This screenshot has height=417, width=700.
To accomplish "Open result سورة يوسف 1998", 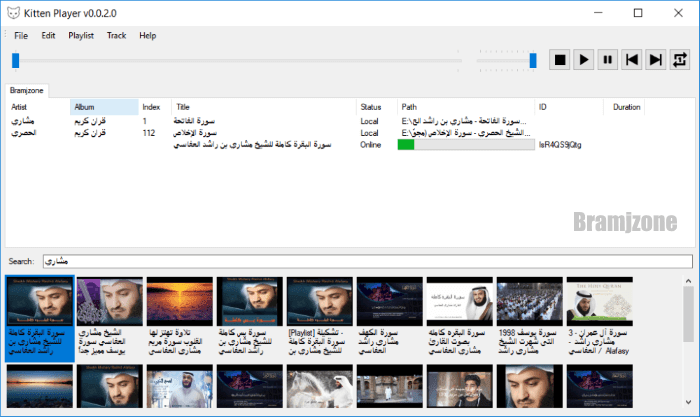I will click(x=529, y=316).
